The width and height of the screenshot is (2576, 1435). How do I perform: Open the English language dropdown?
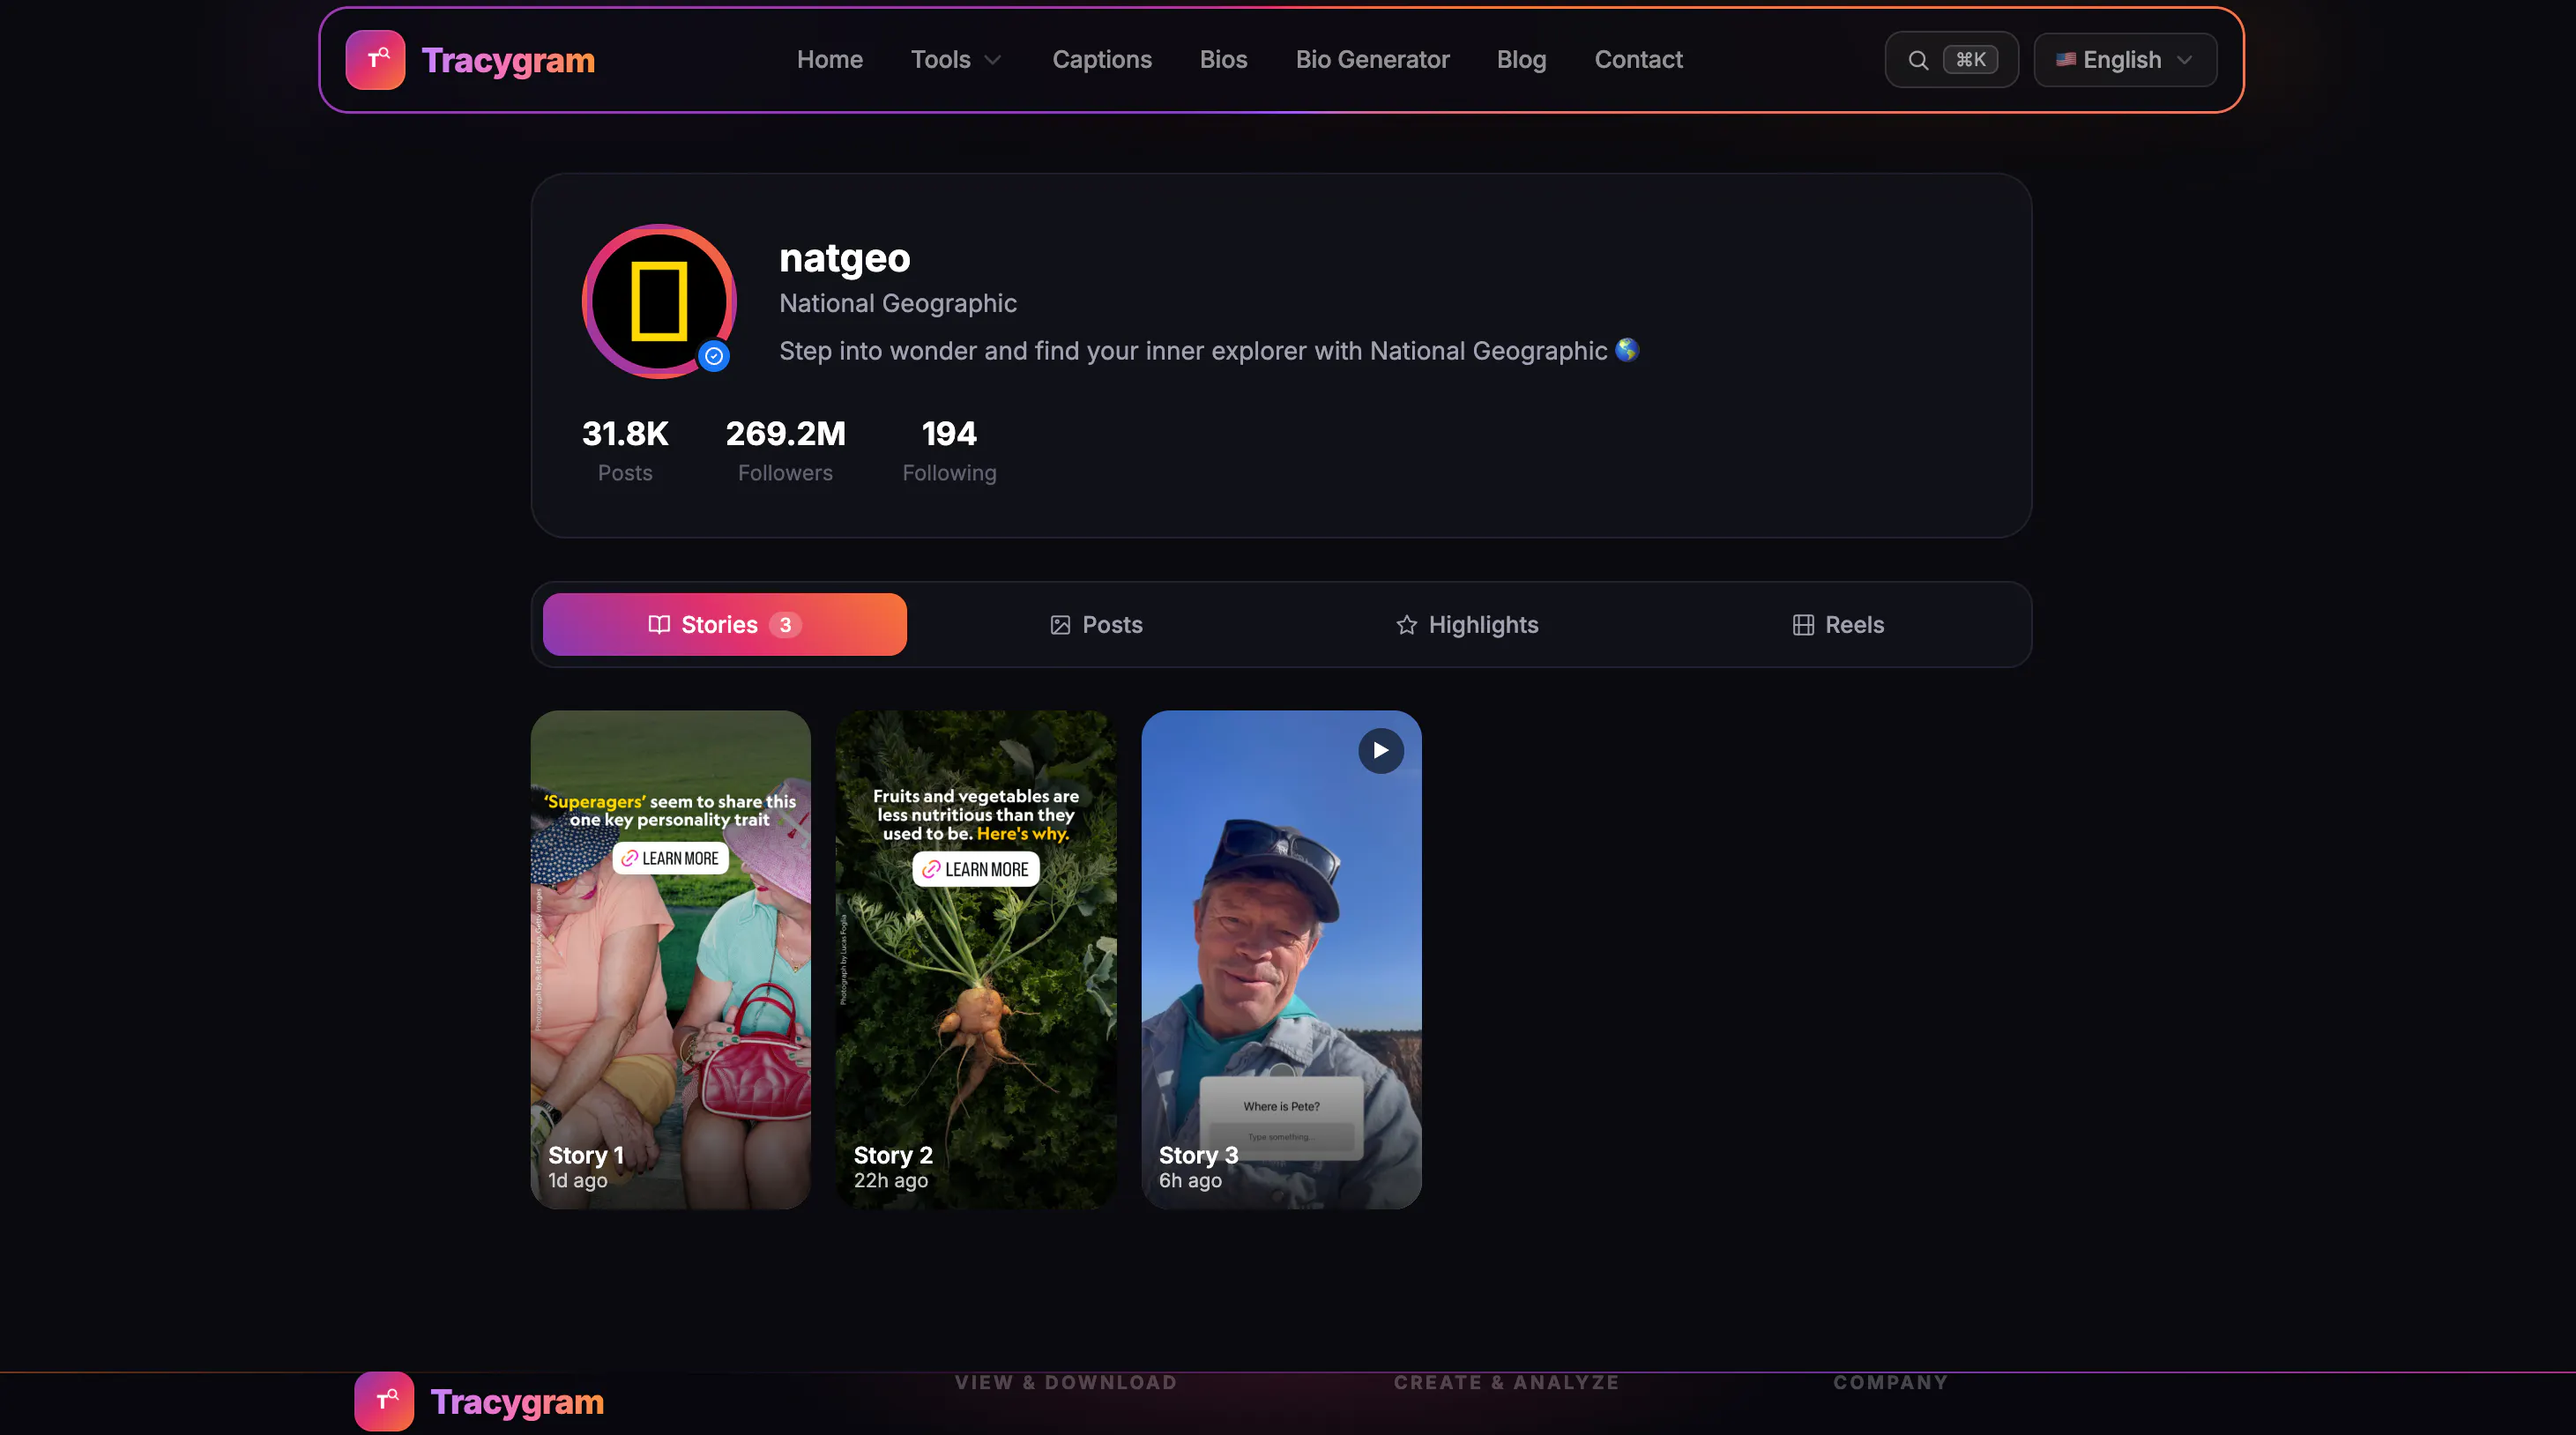[x=2125, y=60]
